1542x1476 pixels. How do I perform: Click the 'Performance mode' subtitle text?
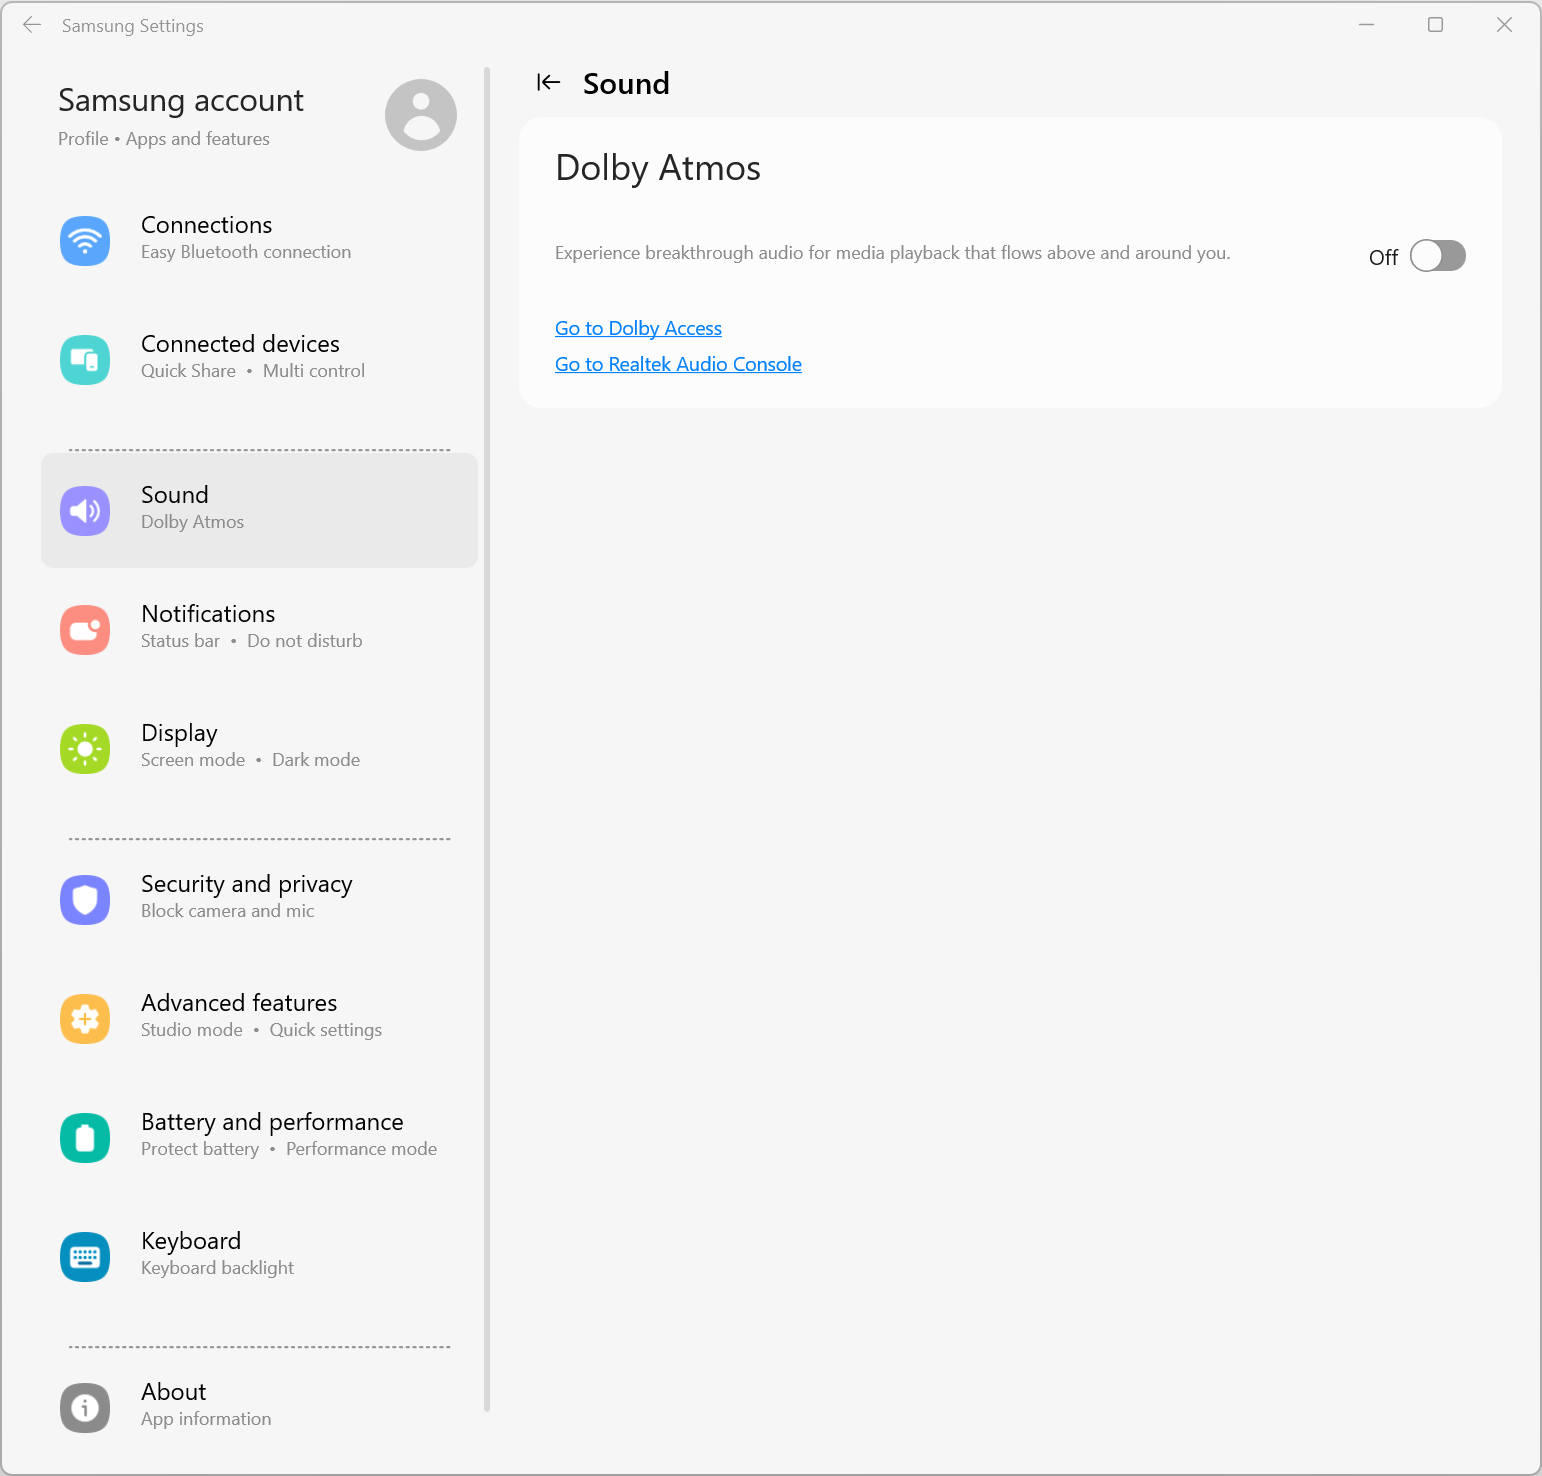pos(362,1149)
